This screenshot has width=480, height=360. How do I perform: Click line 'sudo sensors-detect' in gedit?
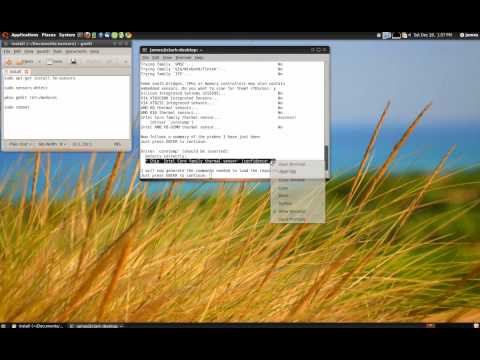[26, 88]
